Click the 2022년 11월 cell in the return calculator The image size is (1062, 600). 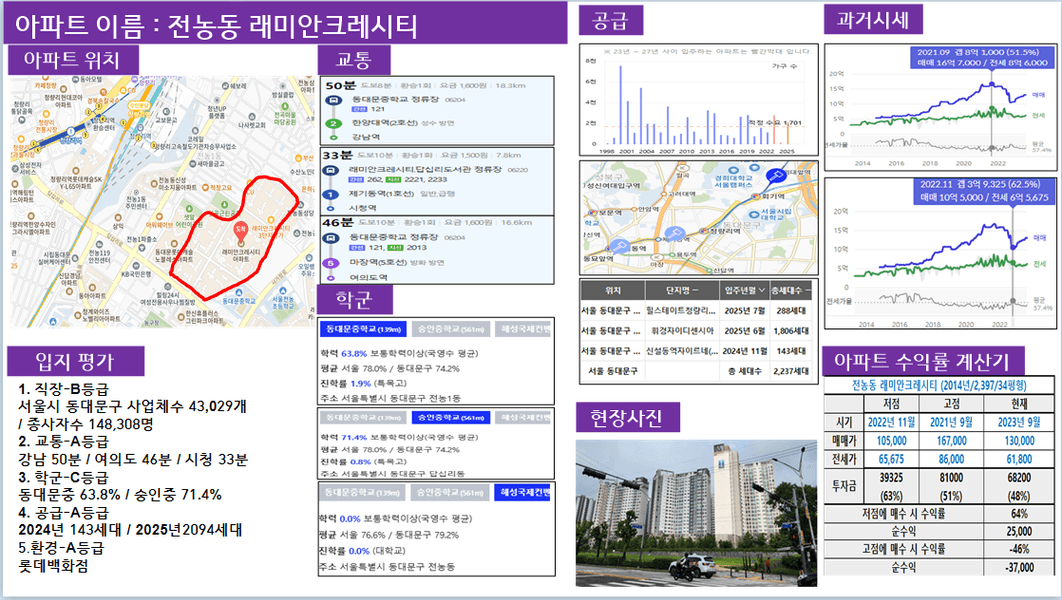point(891,422)
